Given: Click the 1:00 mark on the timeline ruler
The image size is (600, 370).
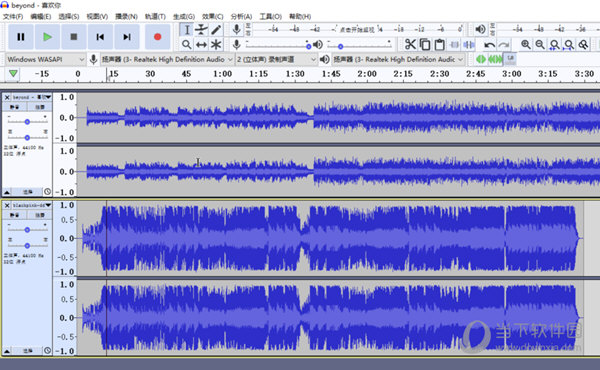Looking at the screenshot, I should (222, 74).
